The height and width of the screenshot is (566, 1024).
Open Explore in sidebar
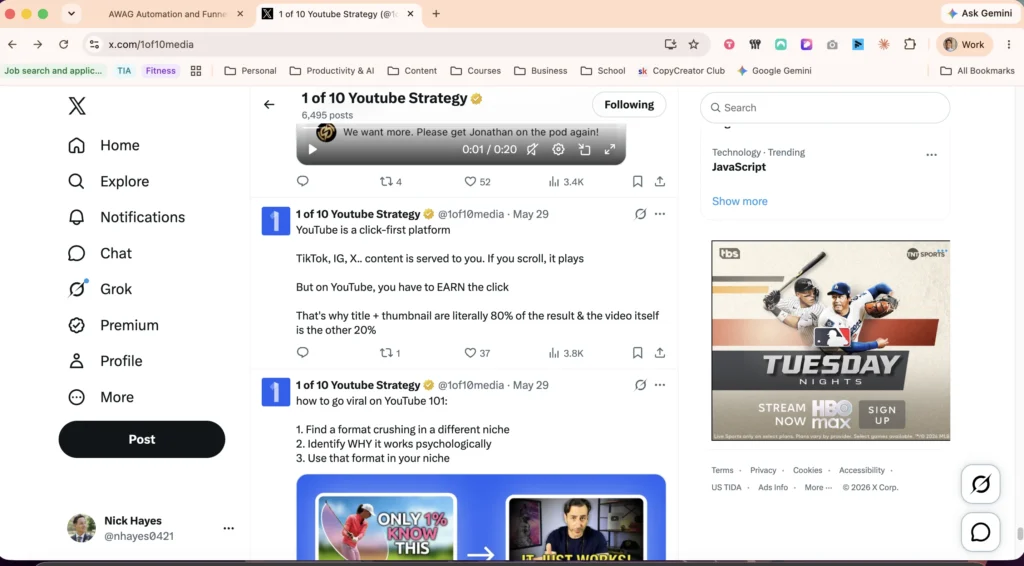click(x=108, y=181)
